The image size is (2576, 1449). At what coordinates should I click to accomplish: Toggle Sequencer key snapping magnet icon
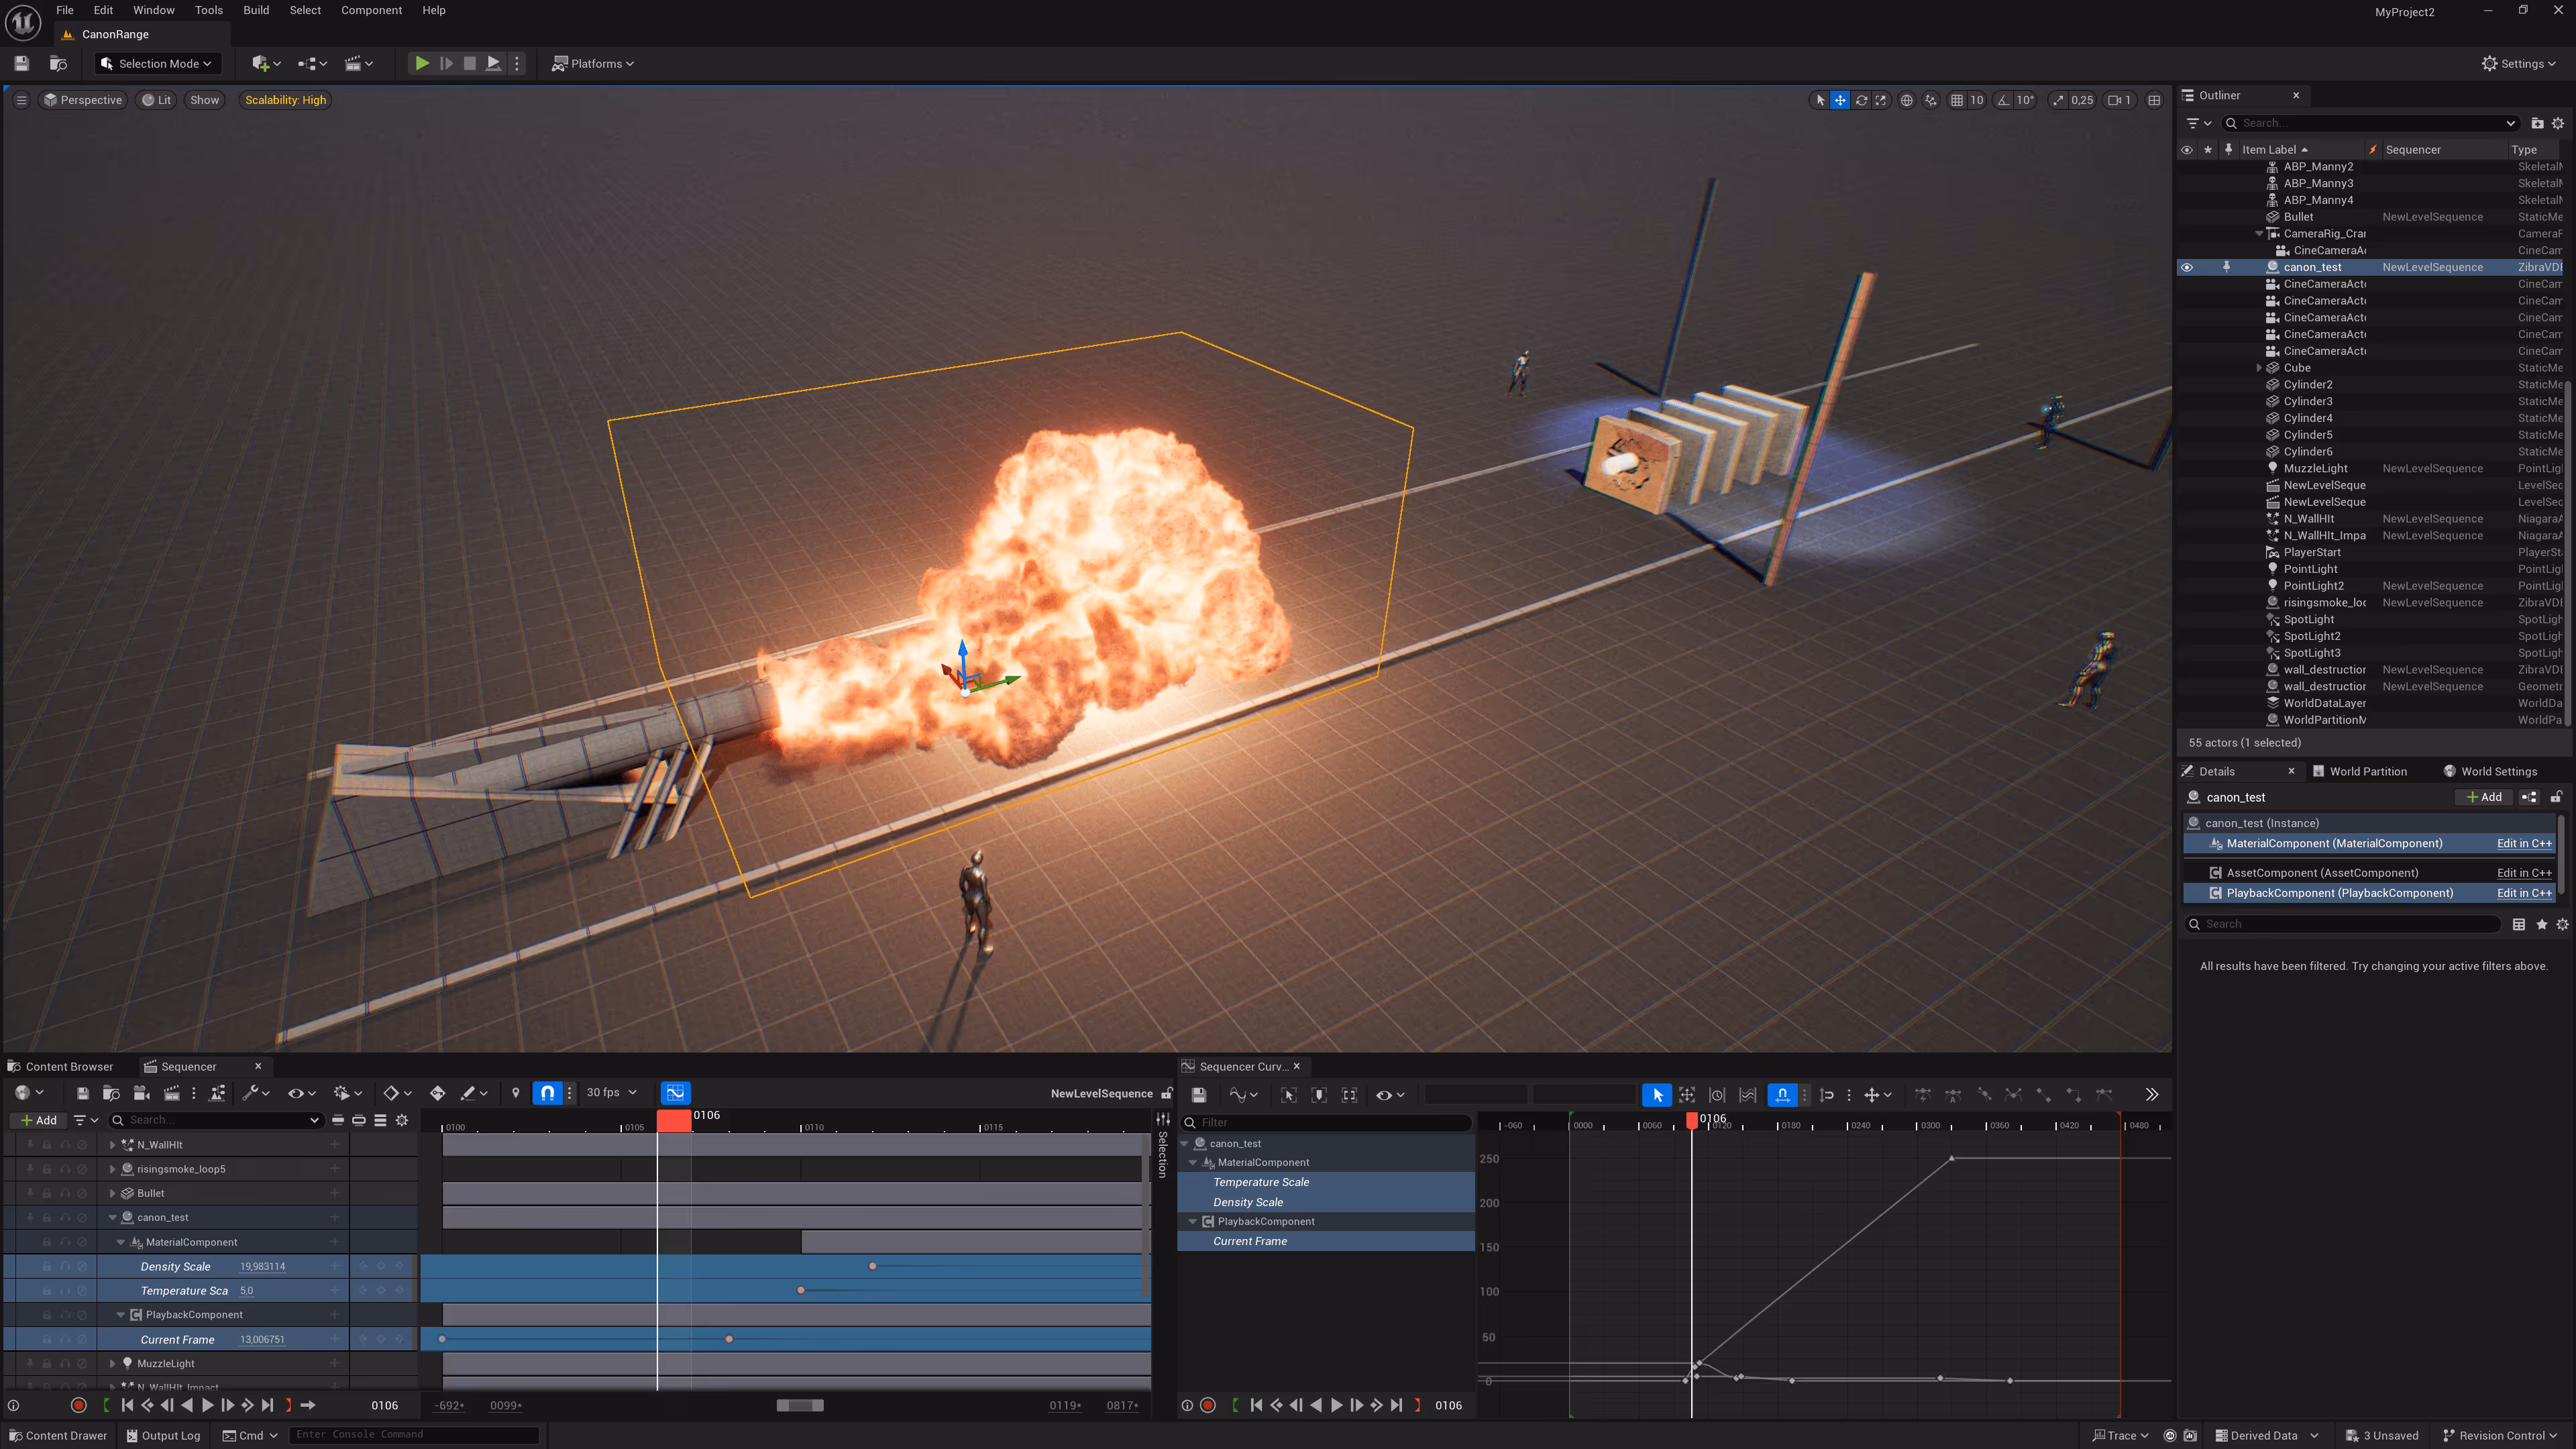tap(547, 1093)
